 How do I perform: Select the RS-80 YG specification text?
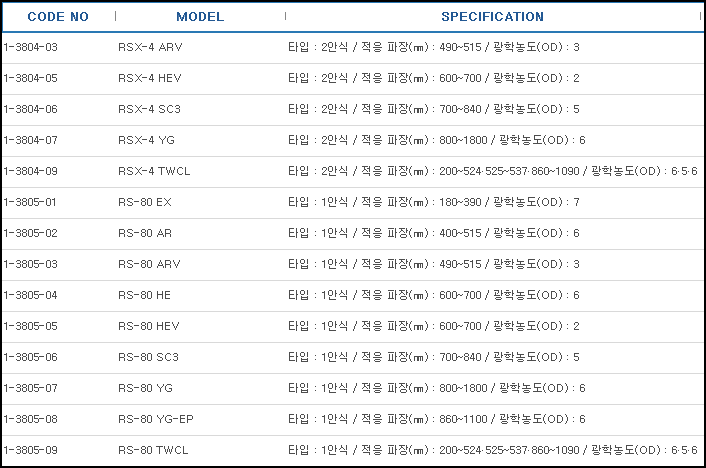(436, 388)
